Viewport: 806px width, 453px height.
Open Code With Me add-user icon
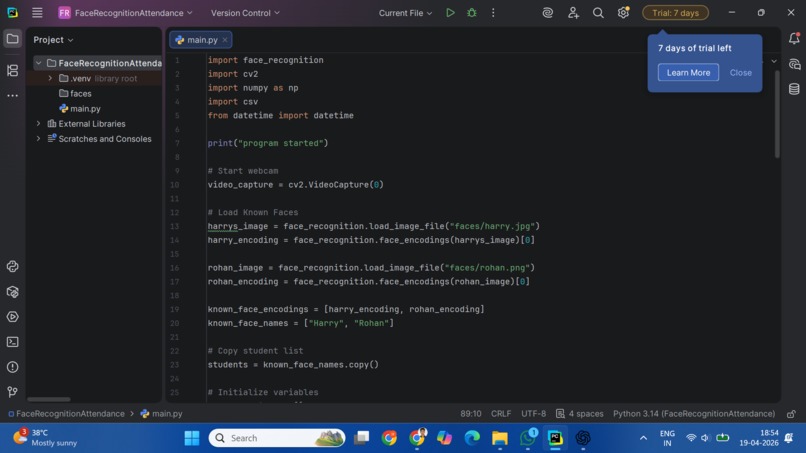pos(573,13)
